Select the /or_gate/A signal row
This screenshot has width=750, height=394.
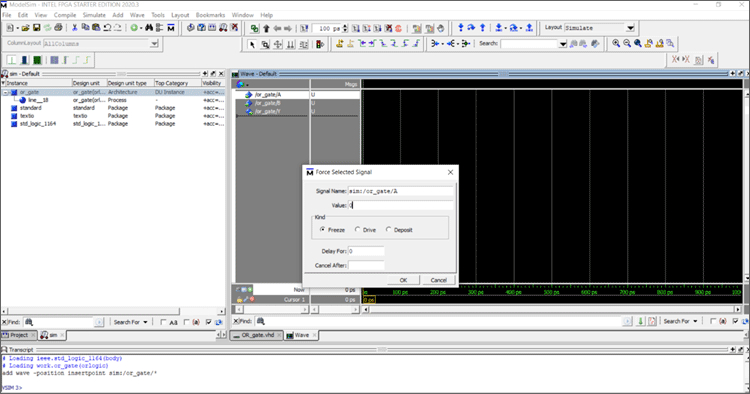pyautogui.click(x=297, y=95)
